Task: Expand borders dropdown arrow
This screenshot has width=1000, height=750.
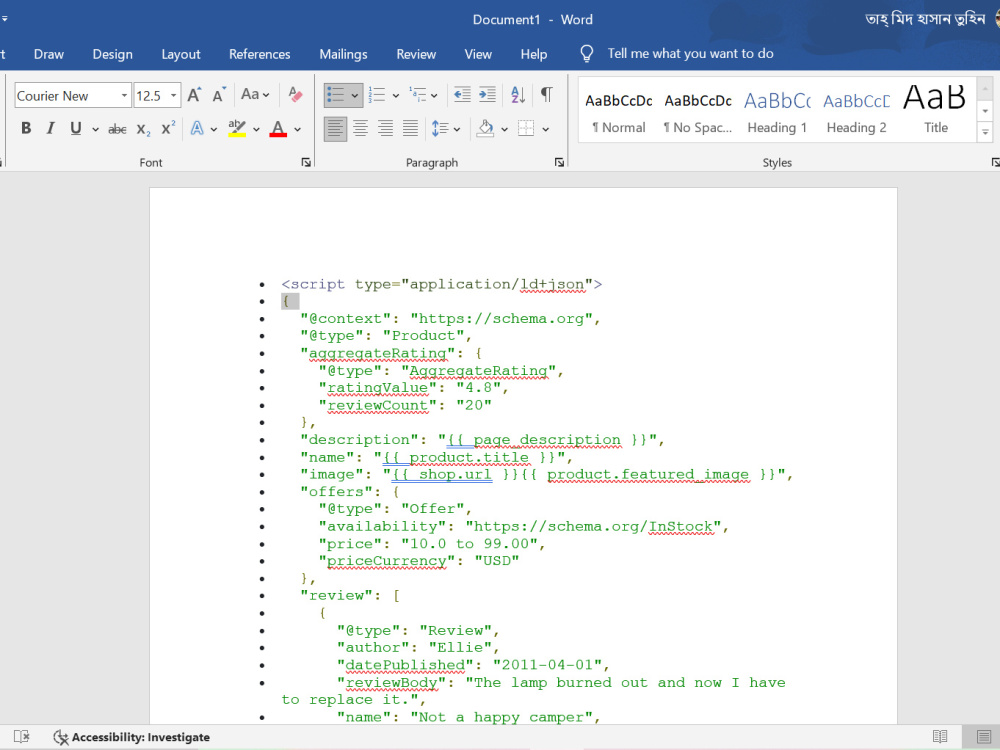Action: tap(546, 129)
